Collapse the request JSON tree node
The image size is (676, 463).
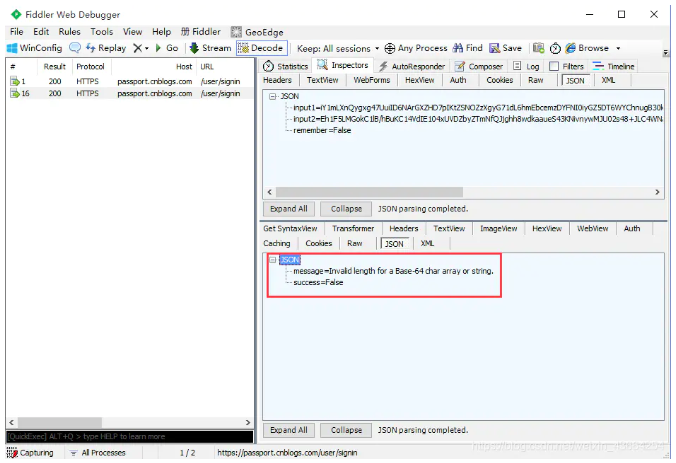(272, 96)
